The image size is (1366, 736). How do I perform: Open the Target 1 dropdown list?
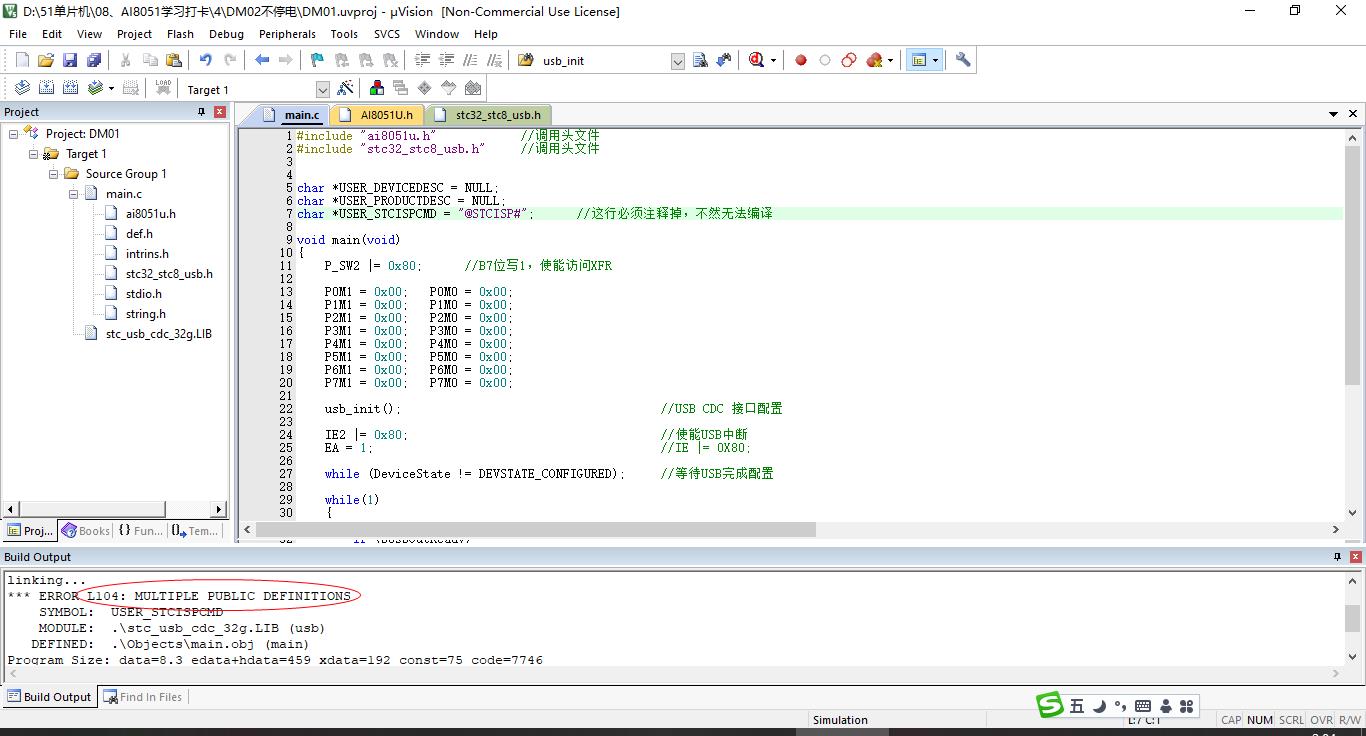pyautogui.click(x=322, y=90)
